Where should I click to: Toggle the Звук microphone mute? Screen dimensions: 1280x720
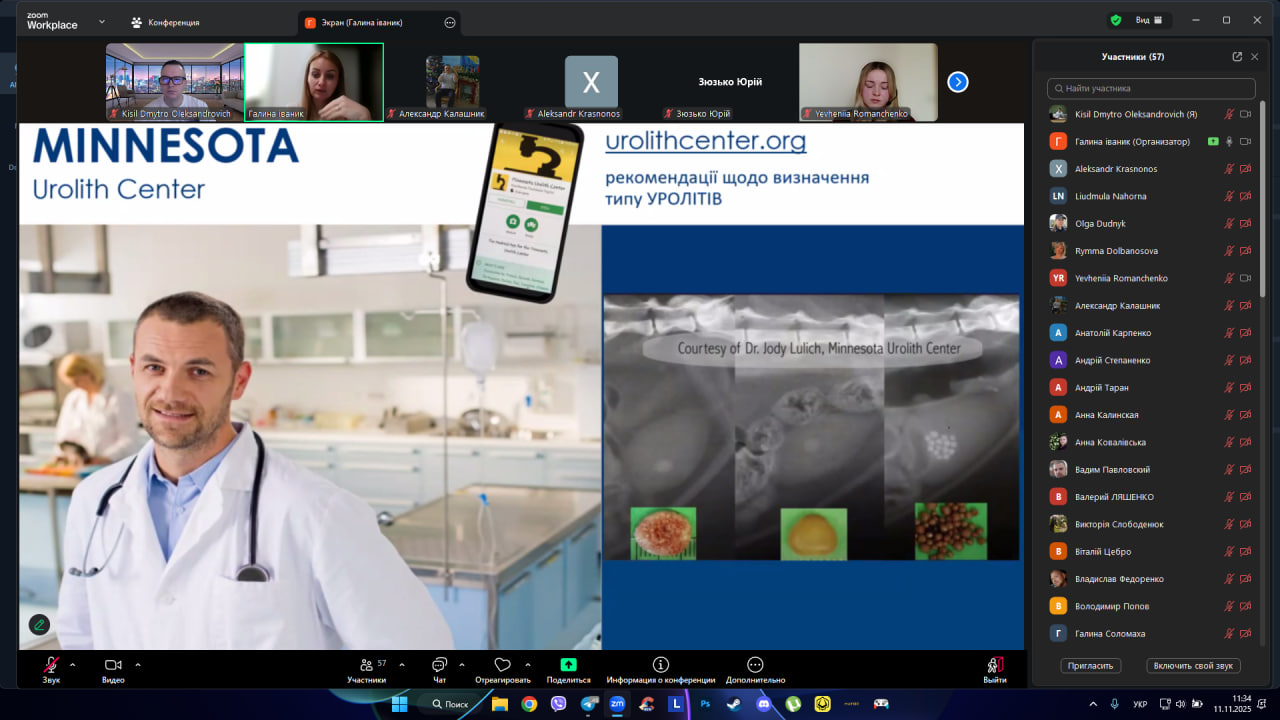tap(50, 666)
